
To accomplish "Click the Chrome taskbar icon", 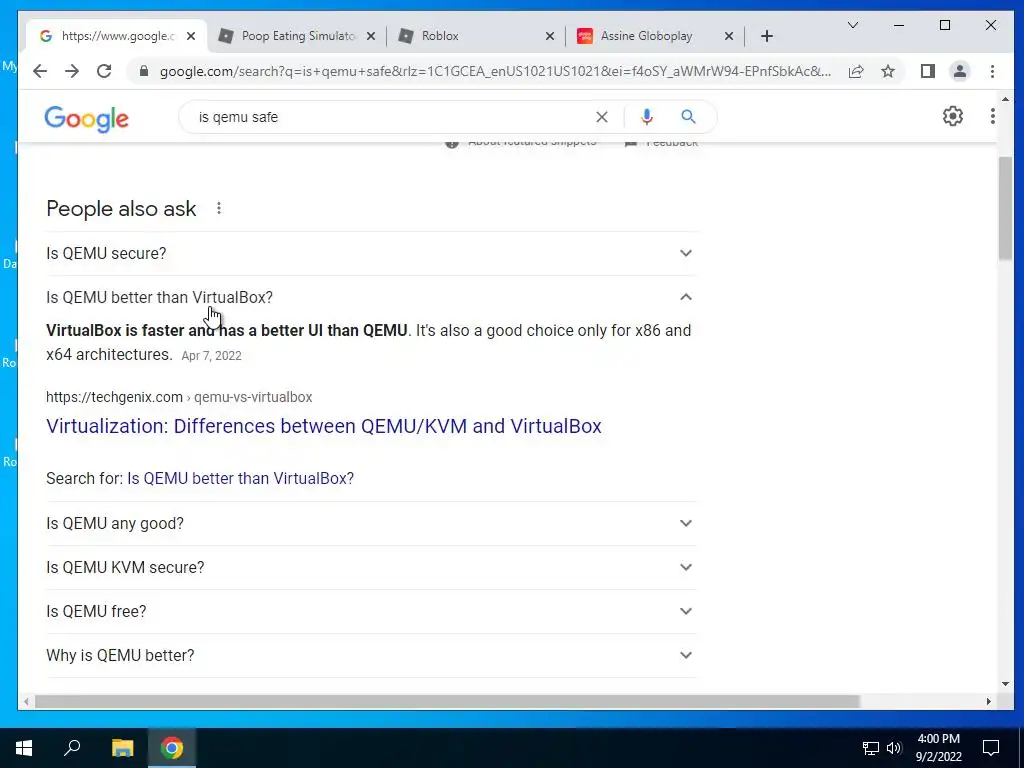I will pos(172,748).
